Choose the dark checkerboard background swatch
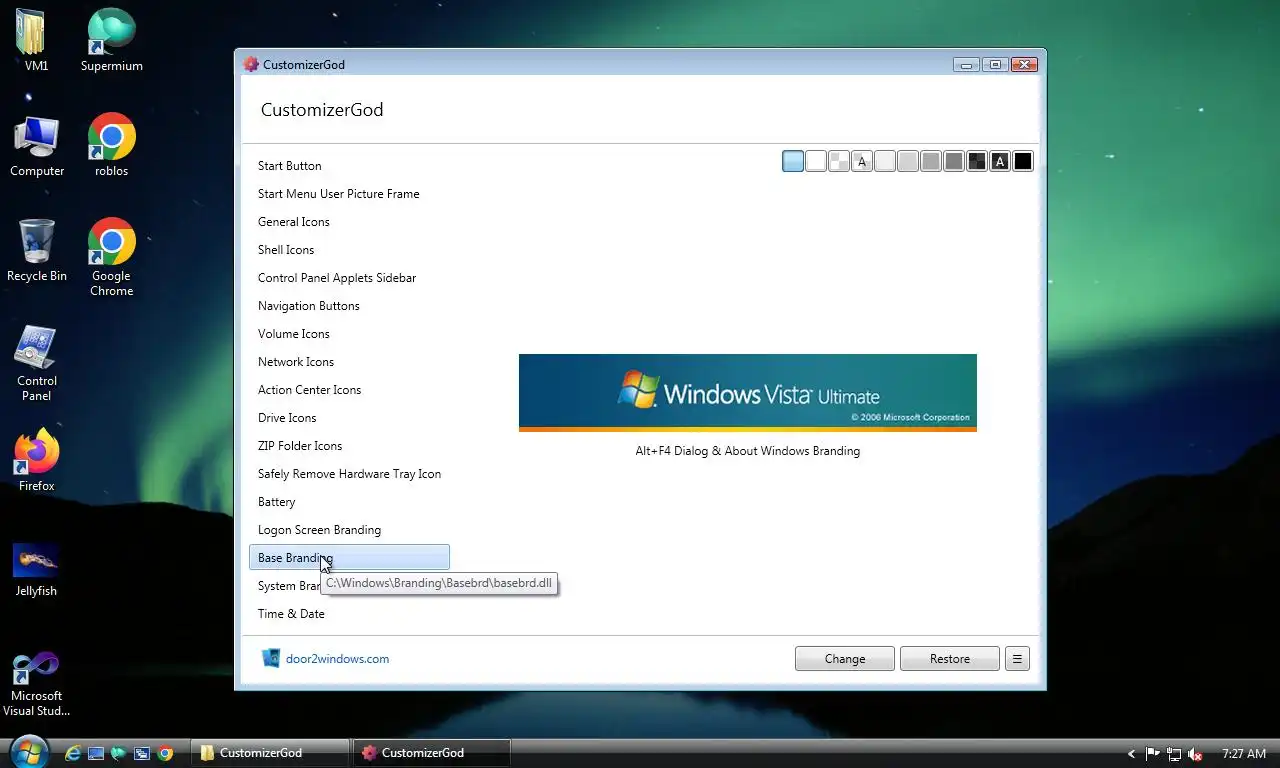 coord(977,161)
